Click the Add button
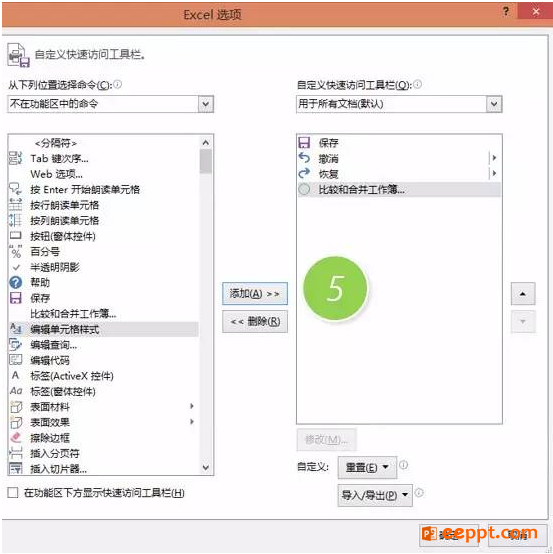 point(255,294)
